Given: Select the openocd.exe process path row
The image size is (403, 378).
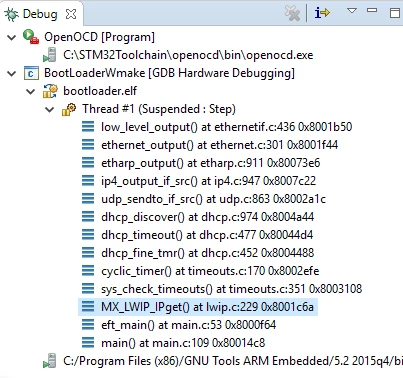Looking at the screenshot, I should click(188, 55).
